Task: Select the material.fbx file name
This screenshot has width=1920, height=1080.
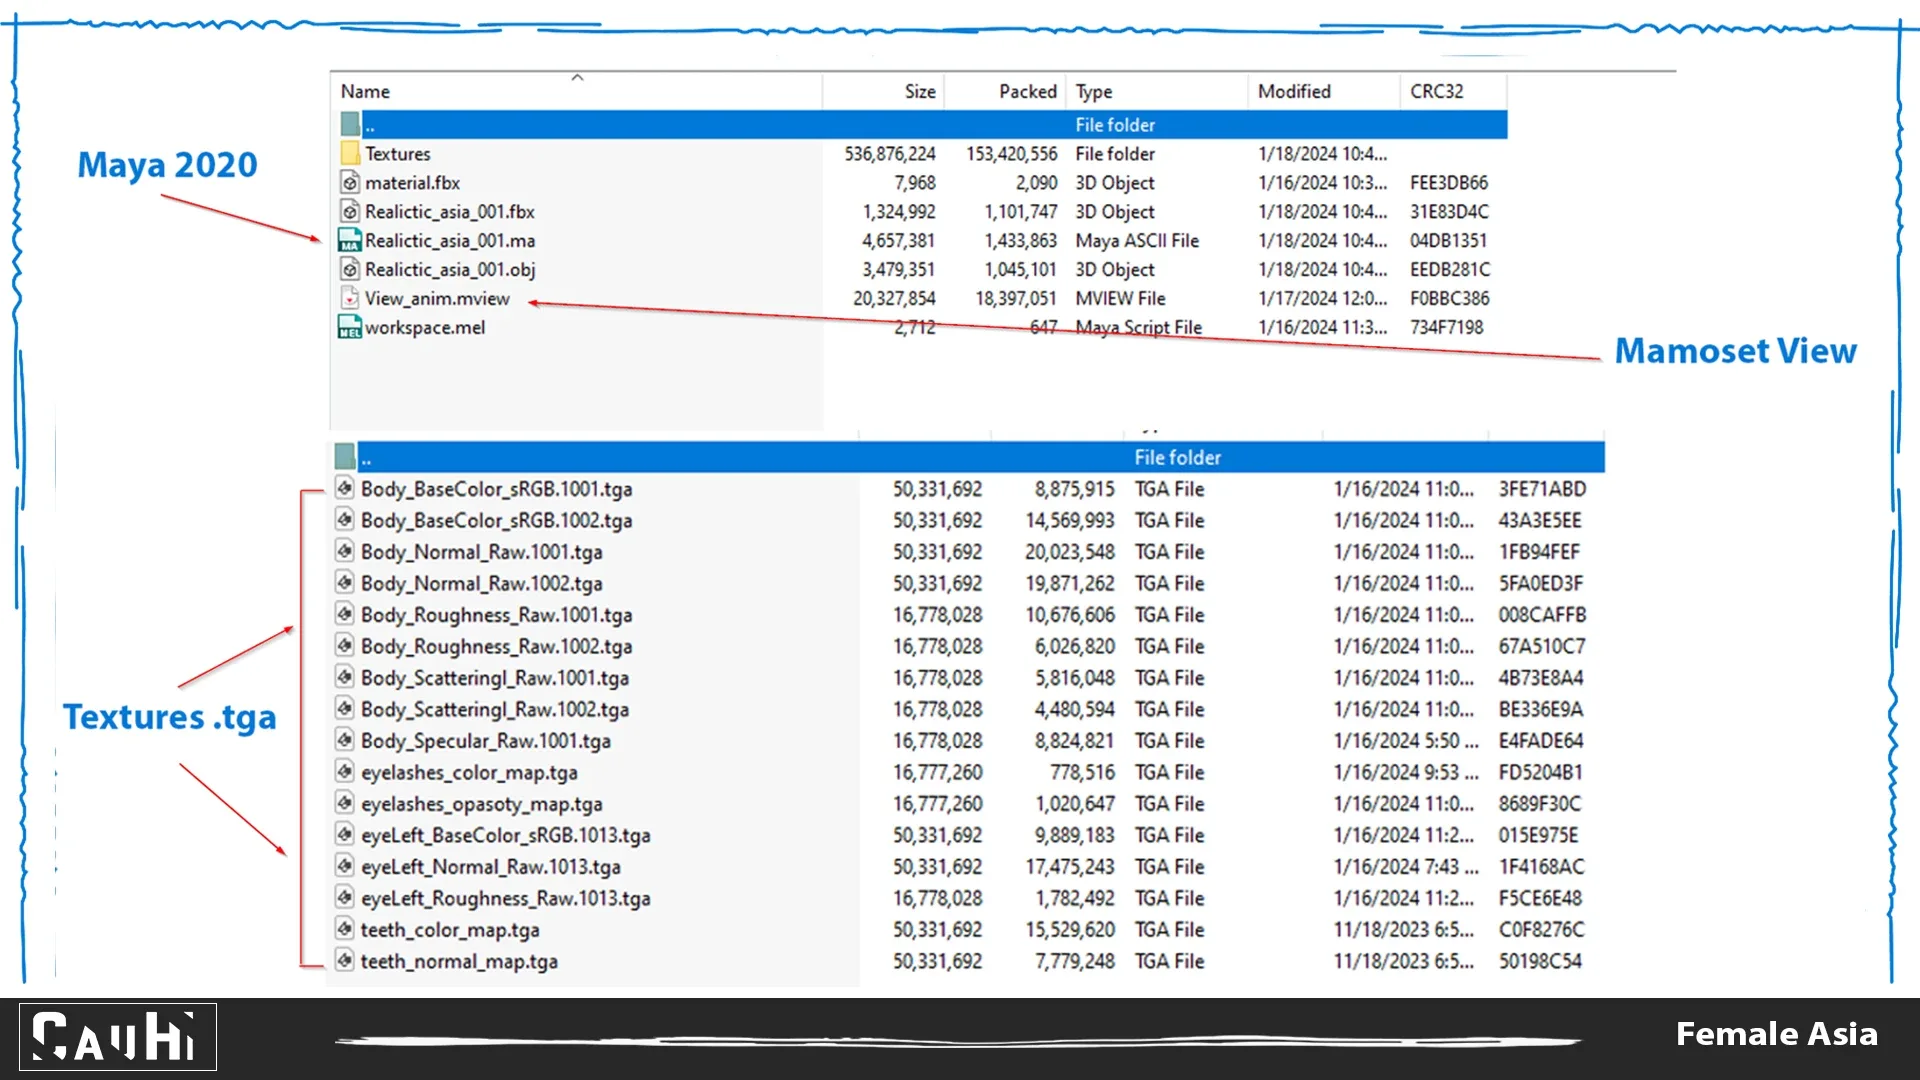Action: (x=412, y=182)
